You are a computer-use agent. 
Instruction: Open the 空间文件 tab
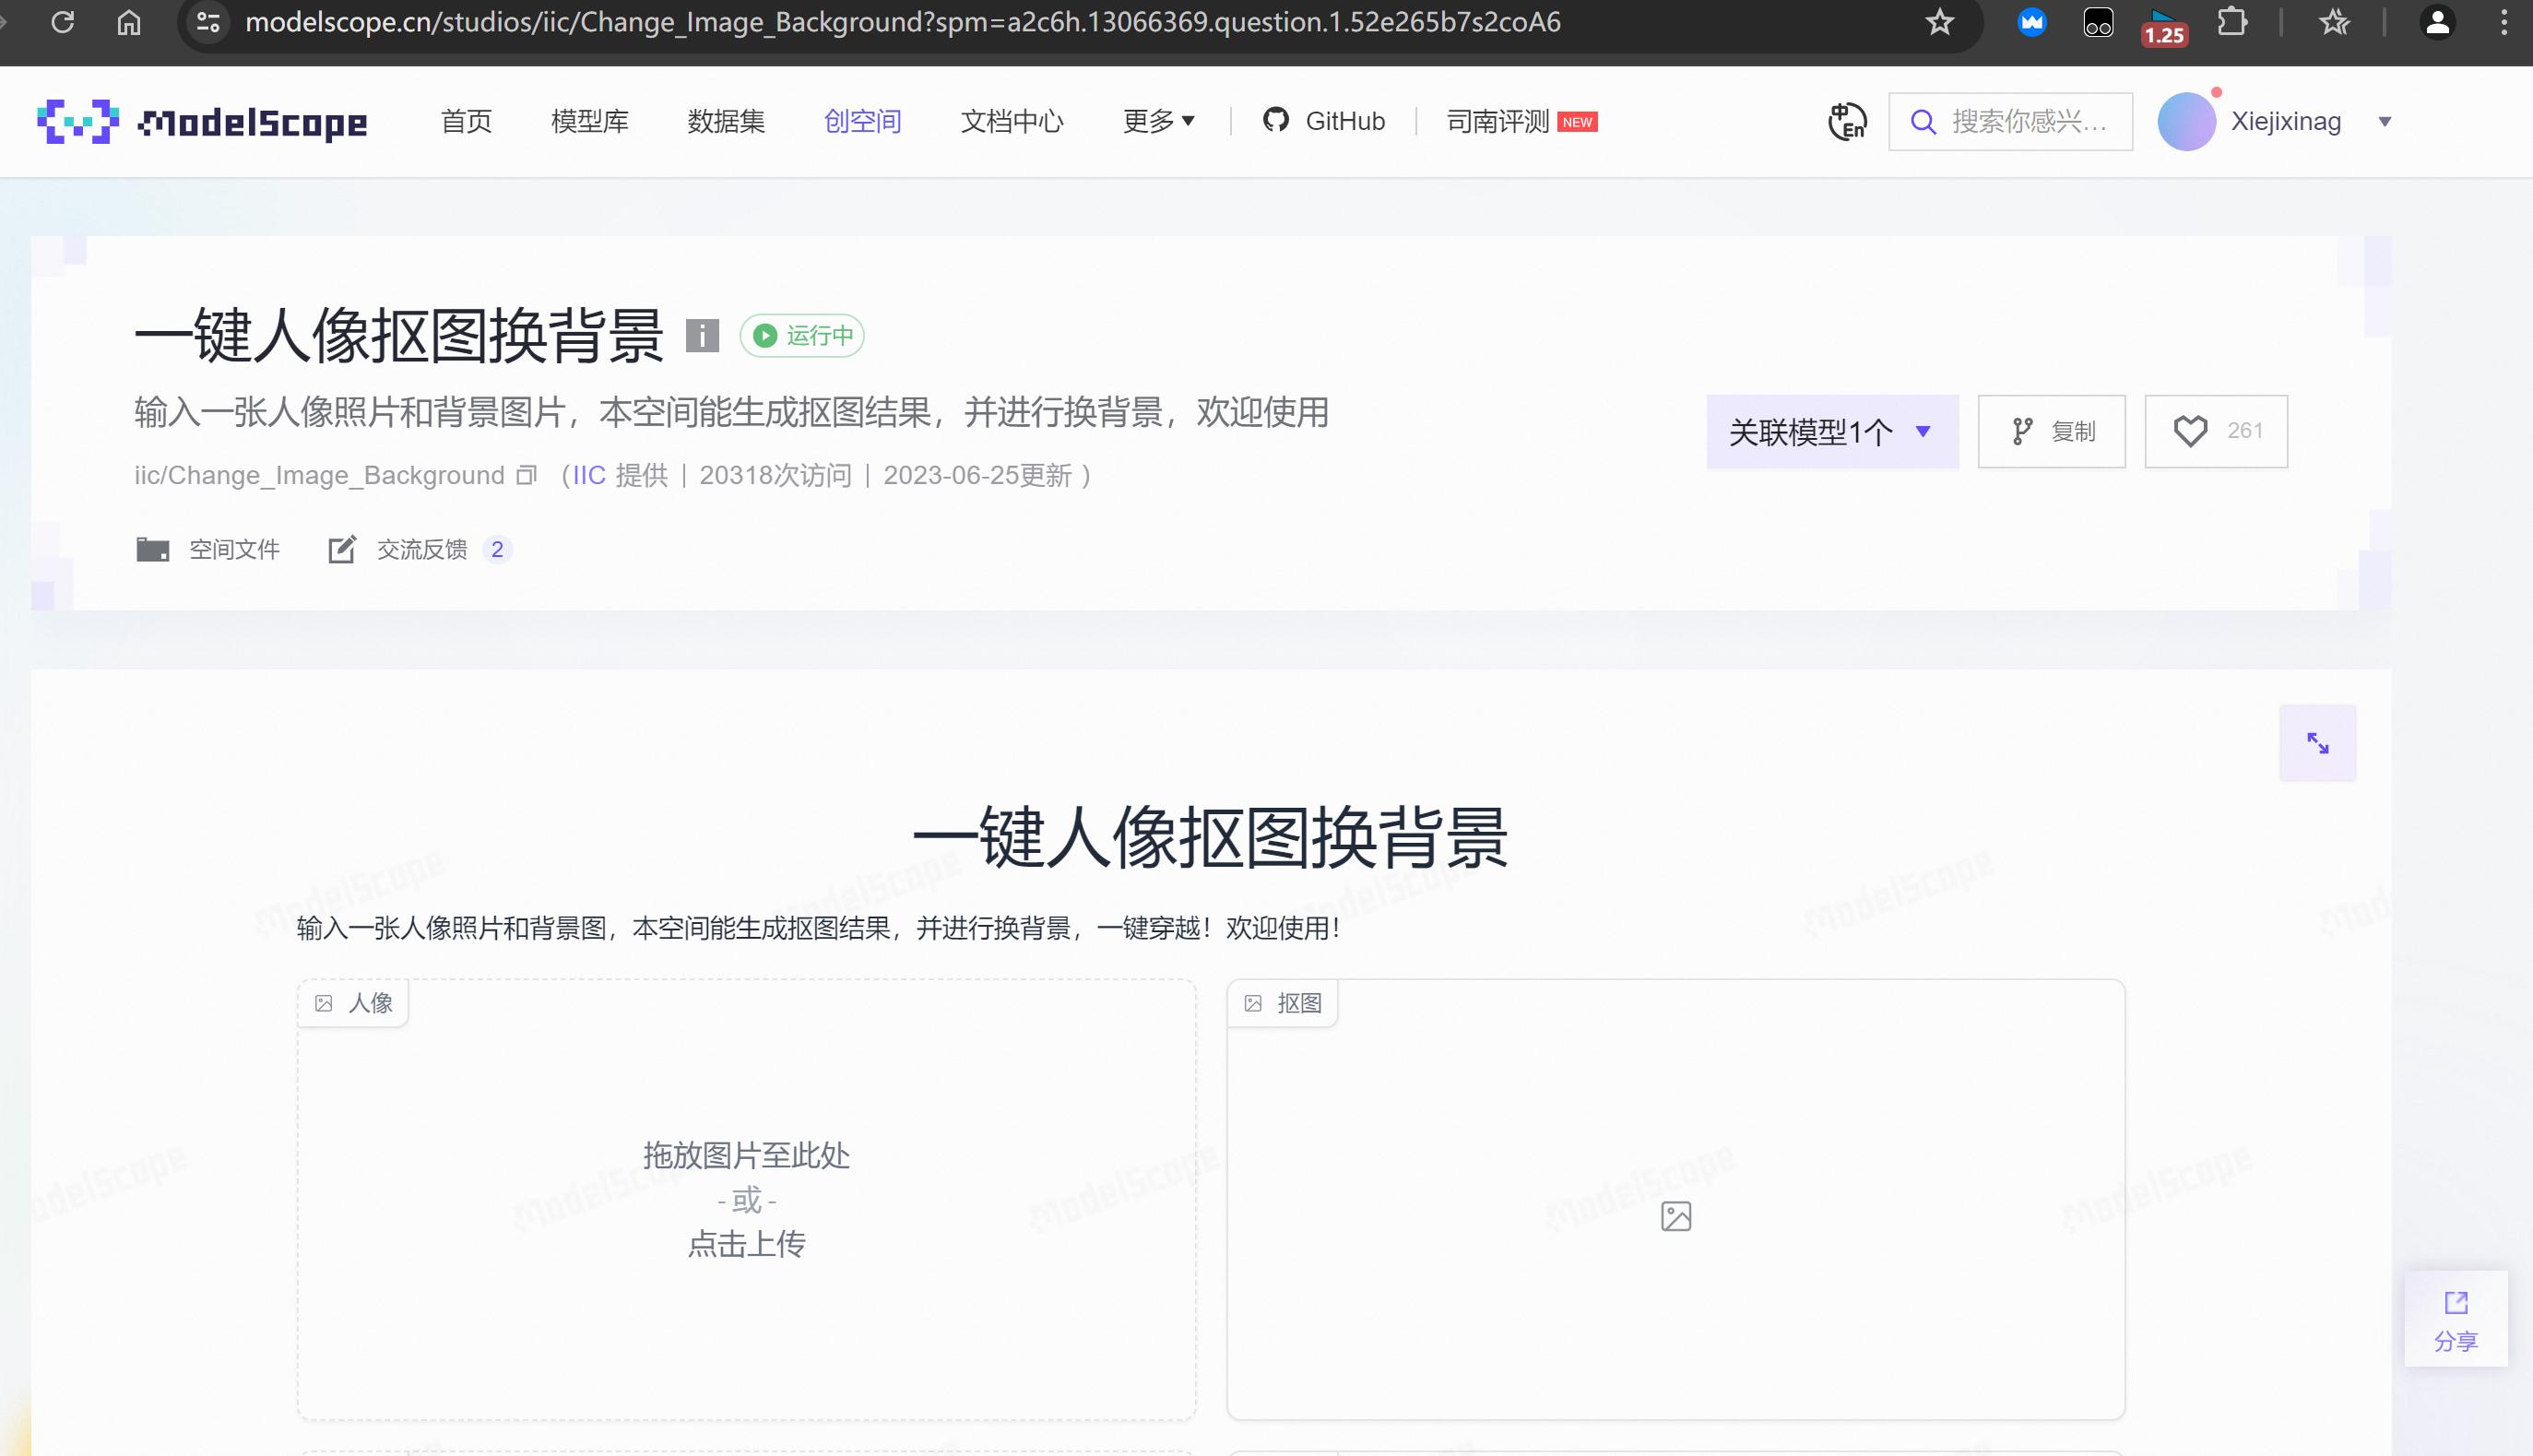pos(208,549)
